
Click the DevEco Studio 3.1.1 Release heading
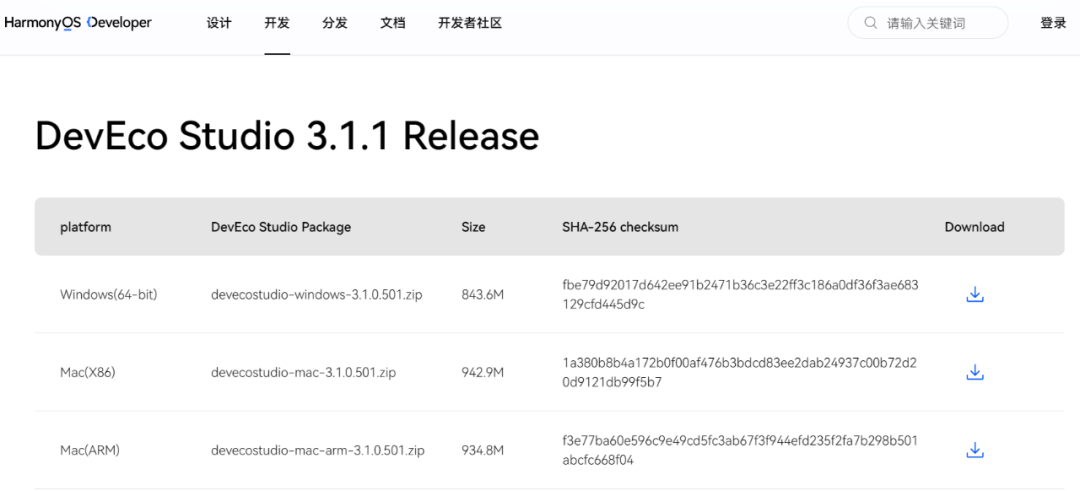click(x=287, y=136)
